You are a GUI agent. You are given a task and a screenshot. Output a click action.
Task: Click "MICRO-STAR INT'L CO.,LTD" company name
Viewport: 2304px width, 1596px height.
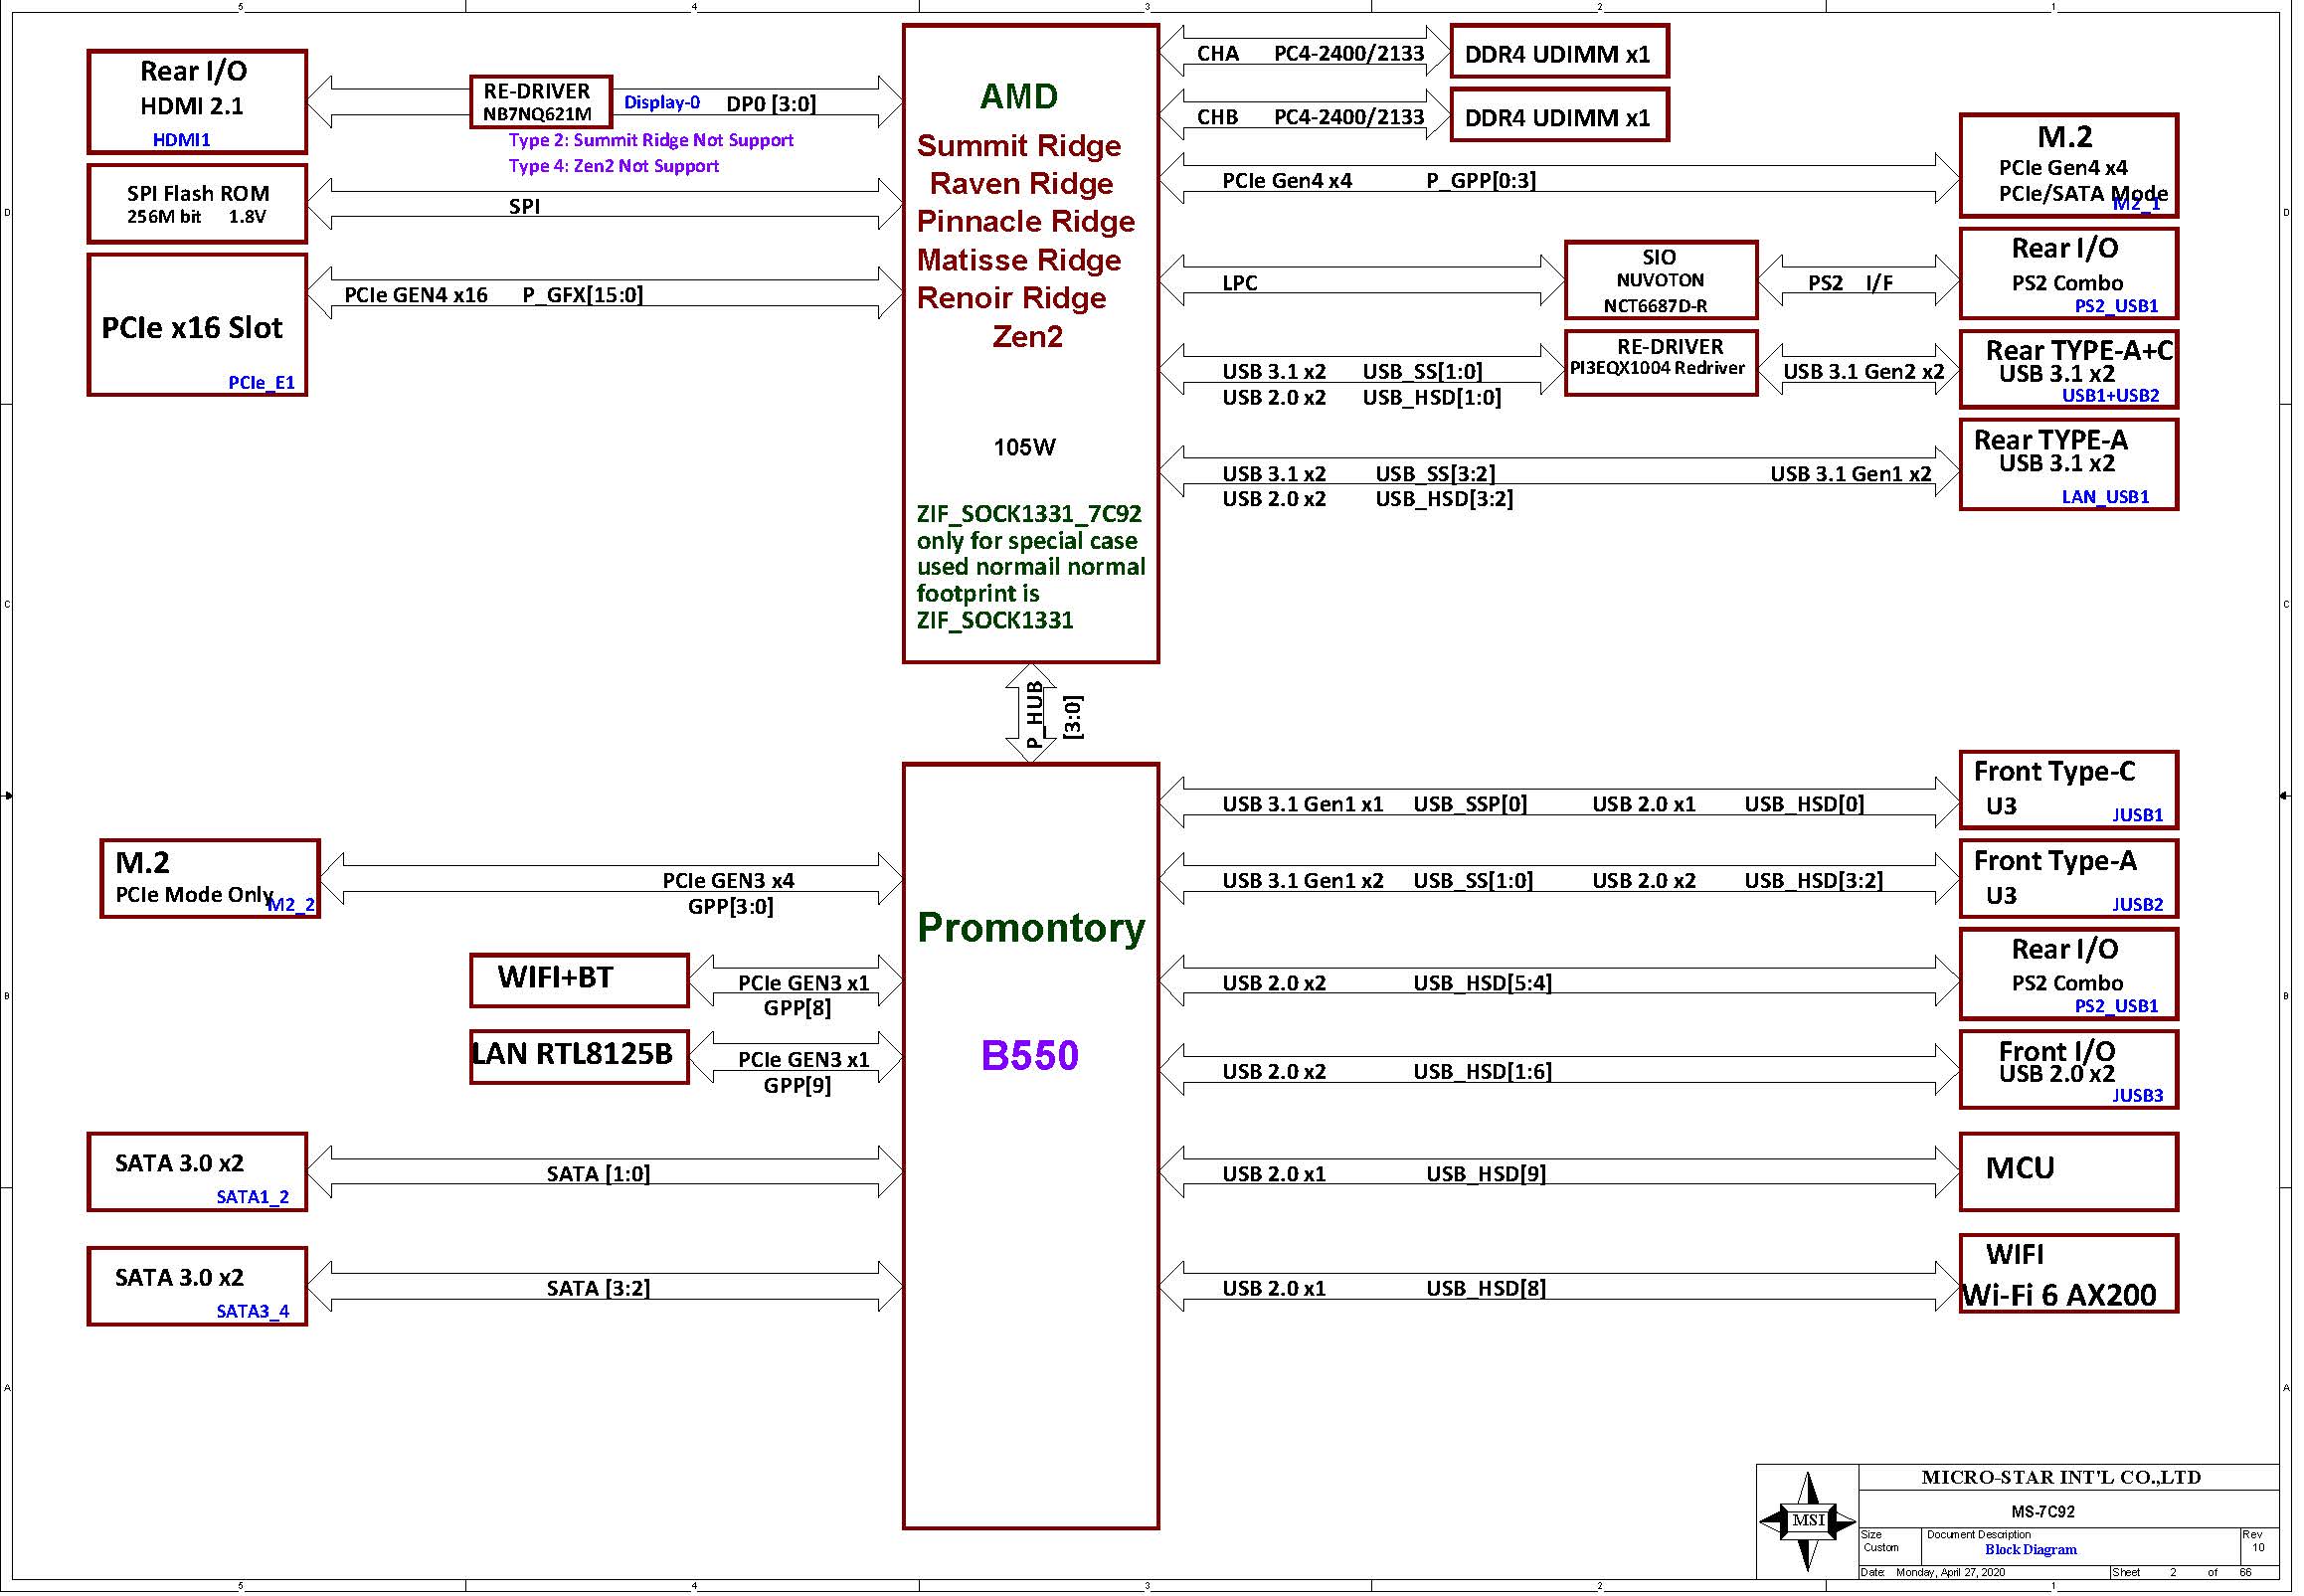click(2061, 1478)
